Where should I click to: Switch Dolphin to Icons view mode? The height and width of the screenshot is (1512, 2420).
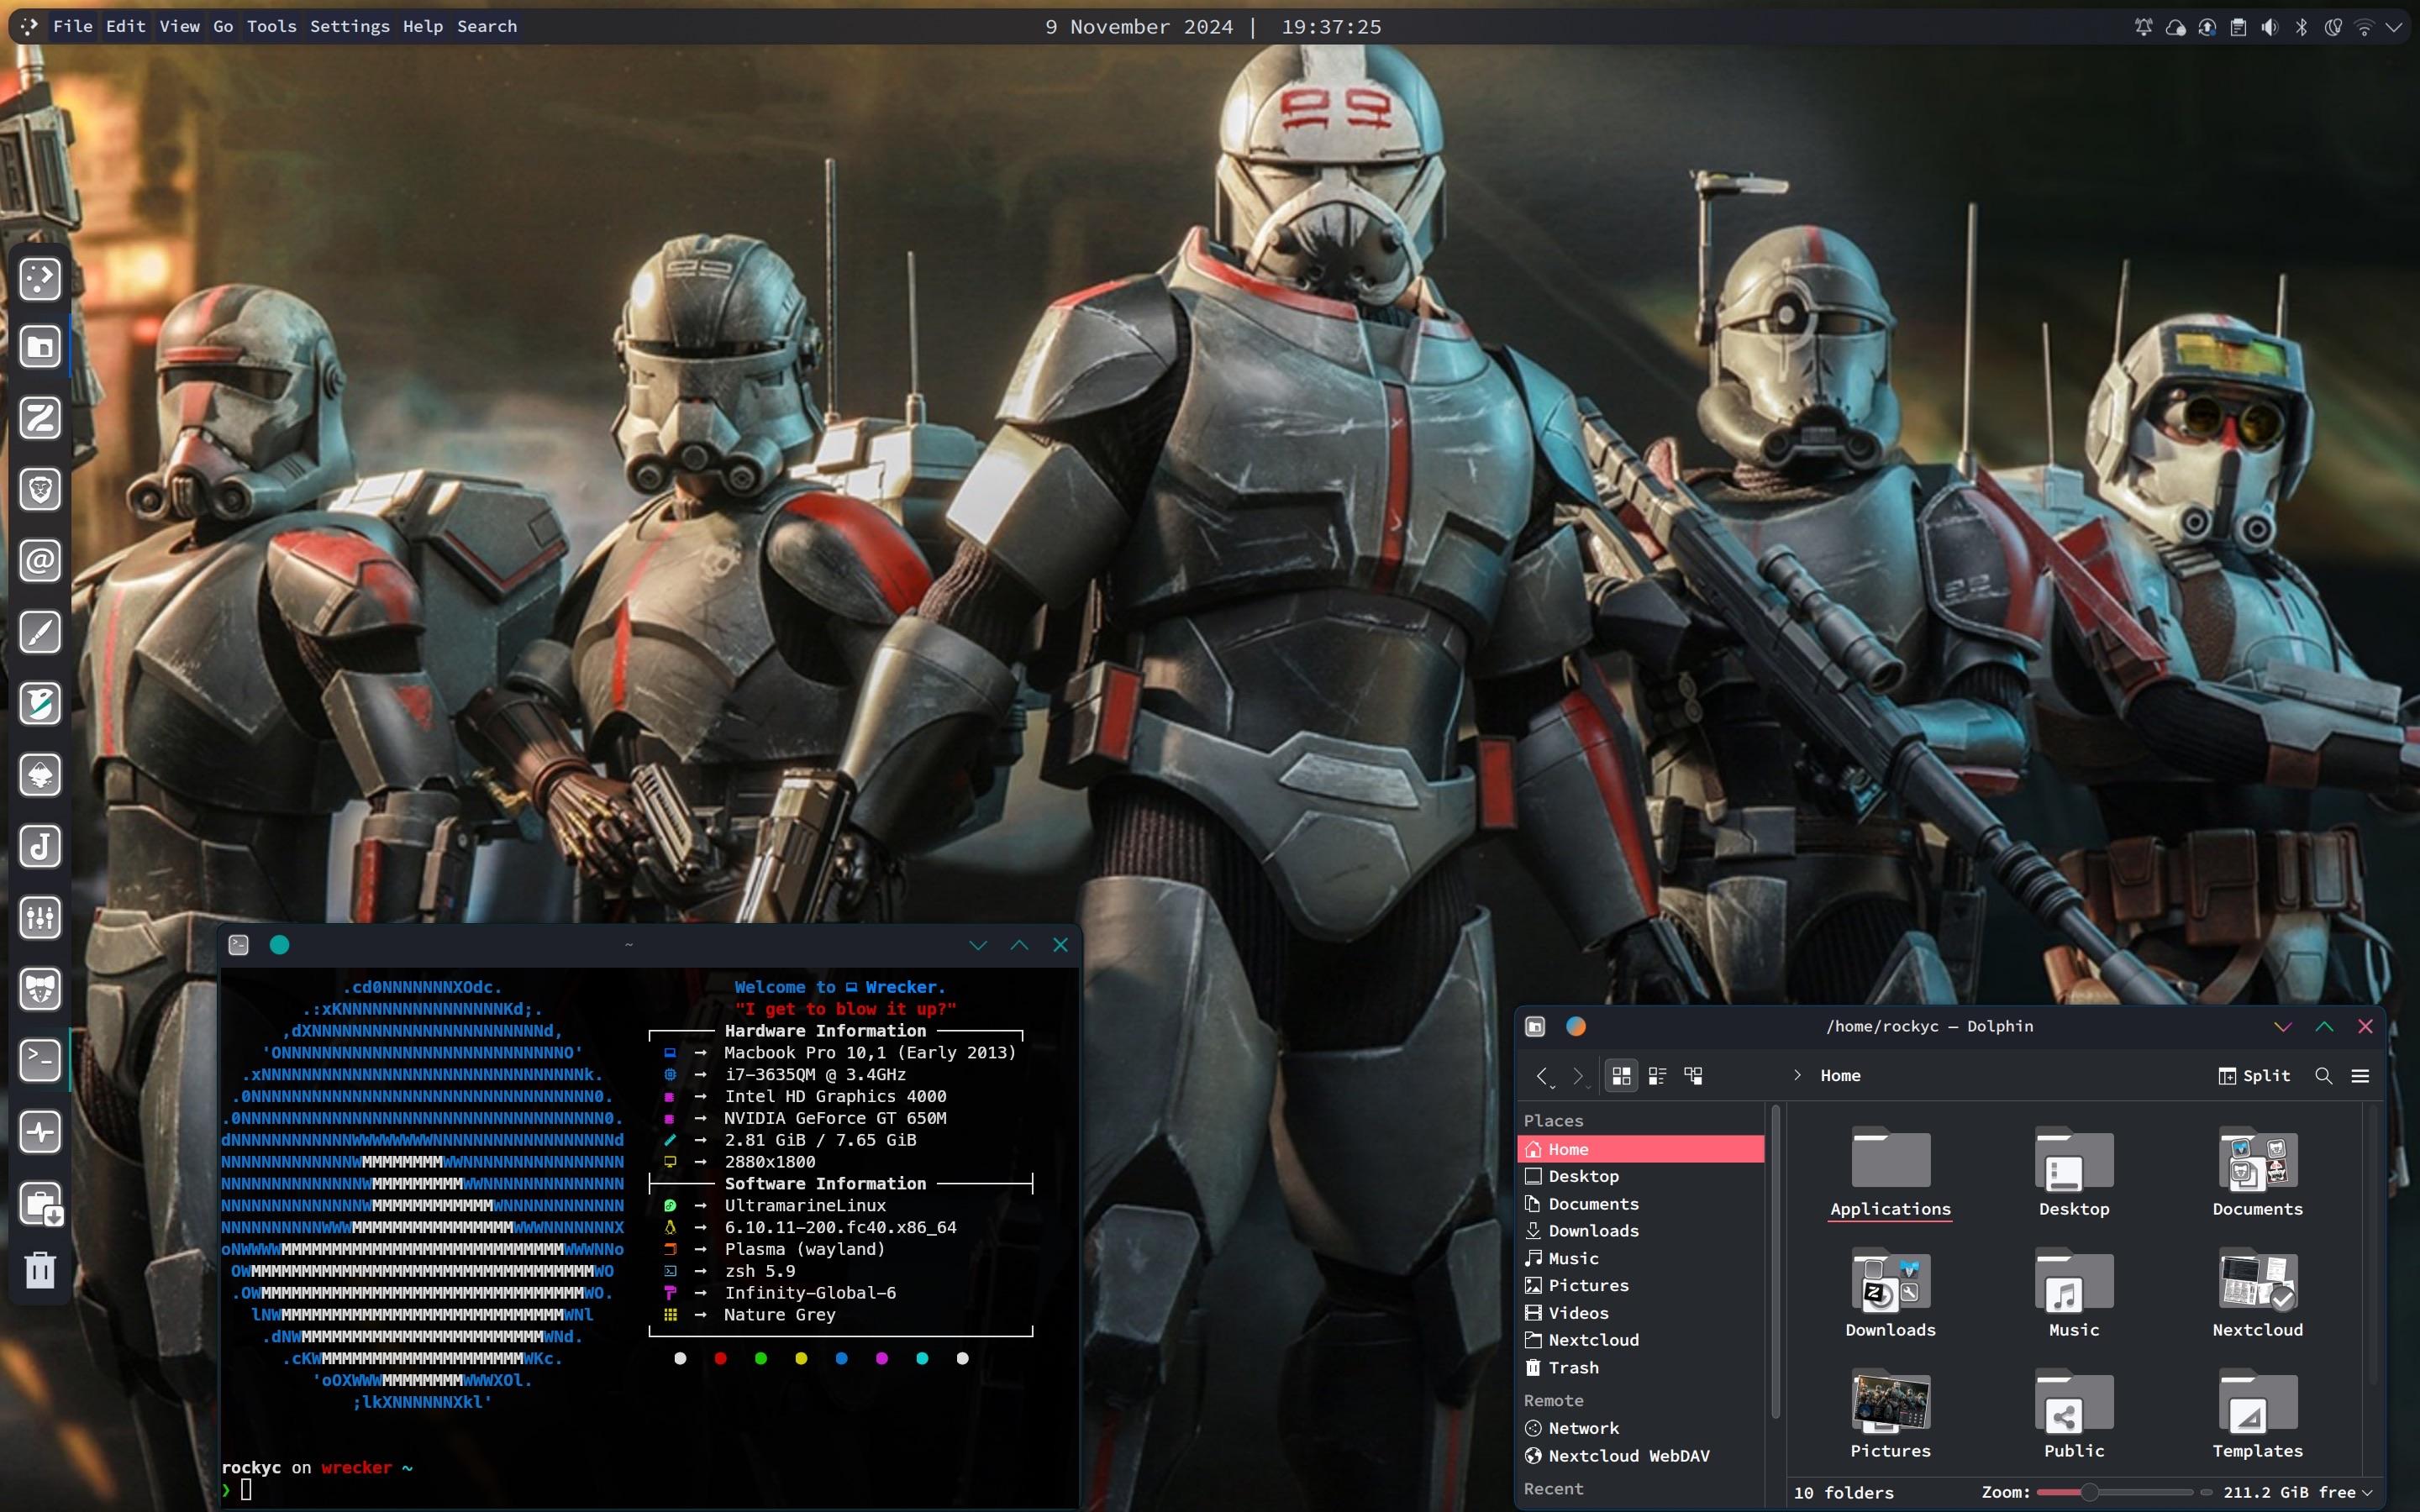point(1621,1075)
